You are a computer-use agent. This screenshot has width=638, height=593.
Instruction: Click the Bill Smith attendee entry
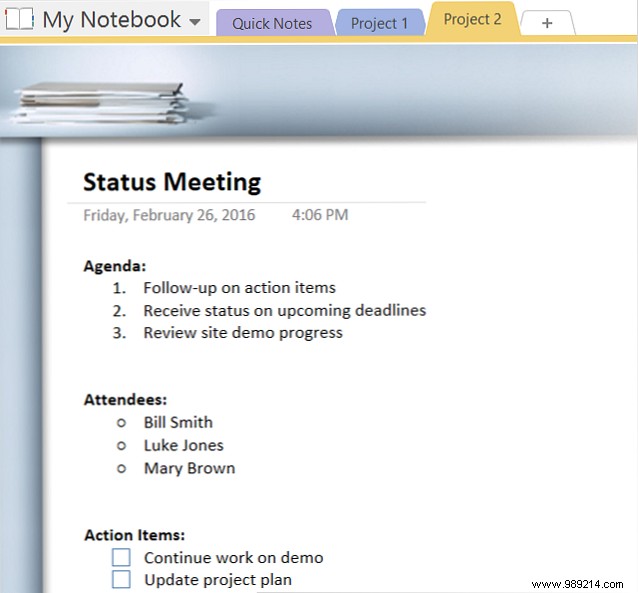178,422
